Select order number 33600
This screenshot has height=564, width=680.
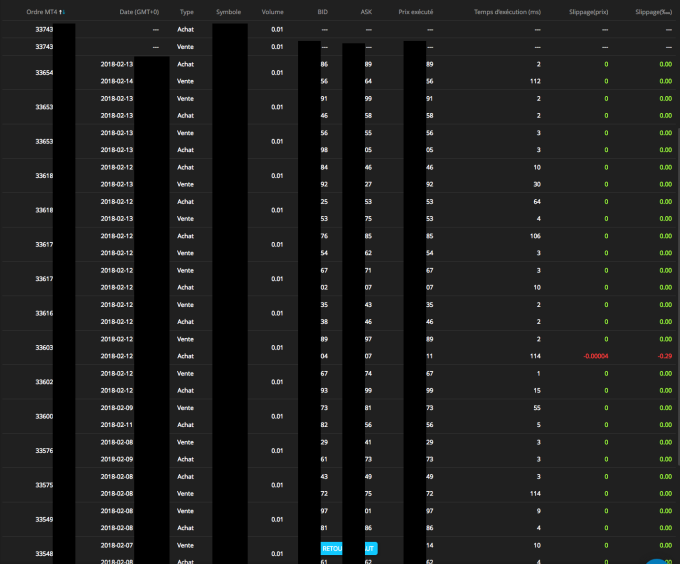(x=44, y=416)
